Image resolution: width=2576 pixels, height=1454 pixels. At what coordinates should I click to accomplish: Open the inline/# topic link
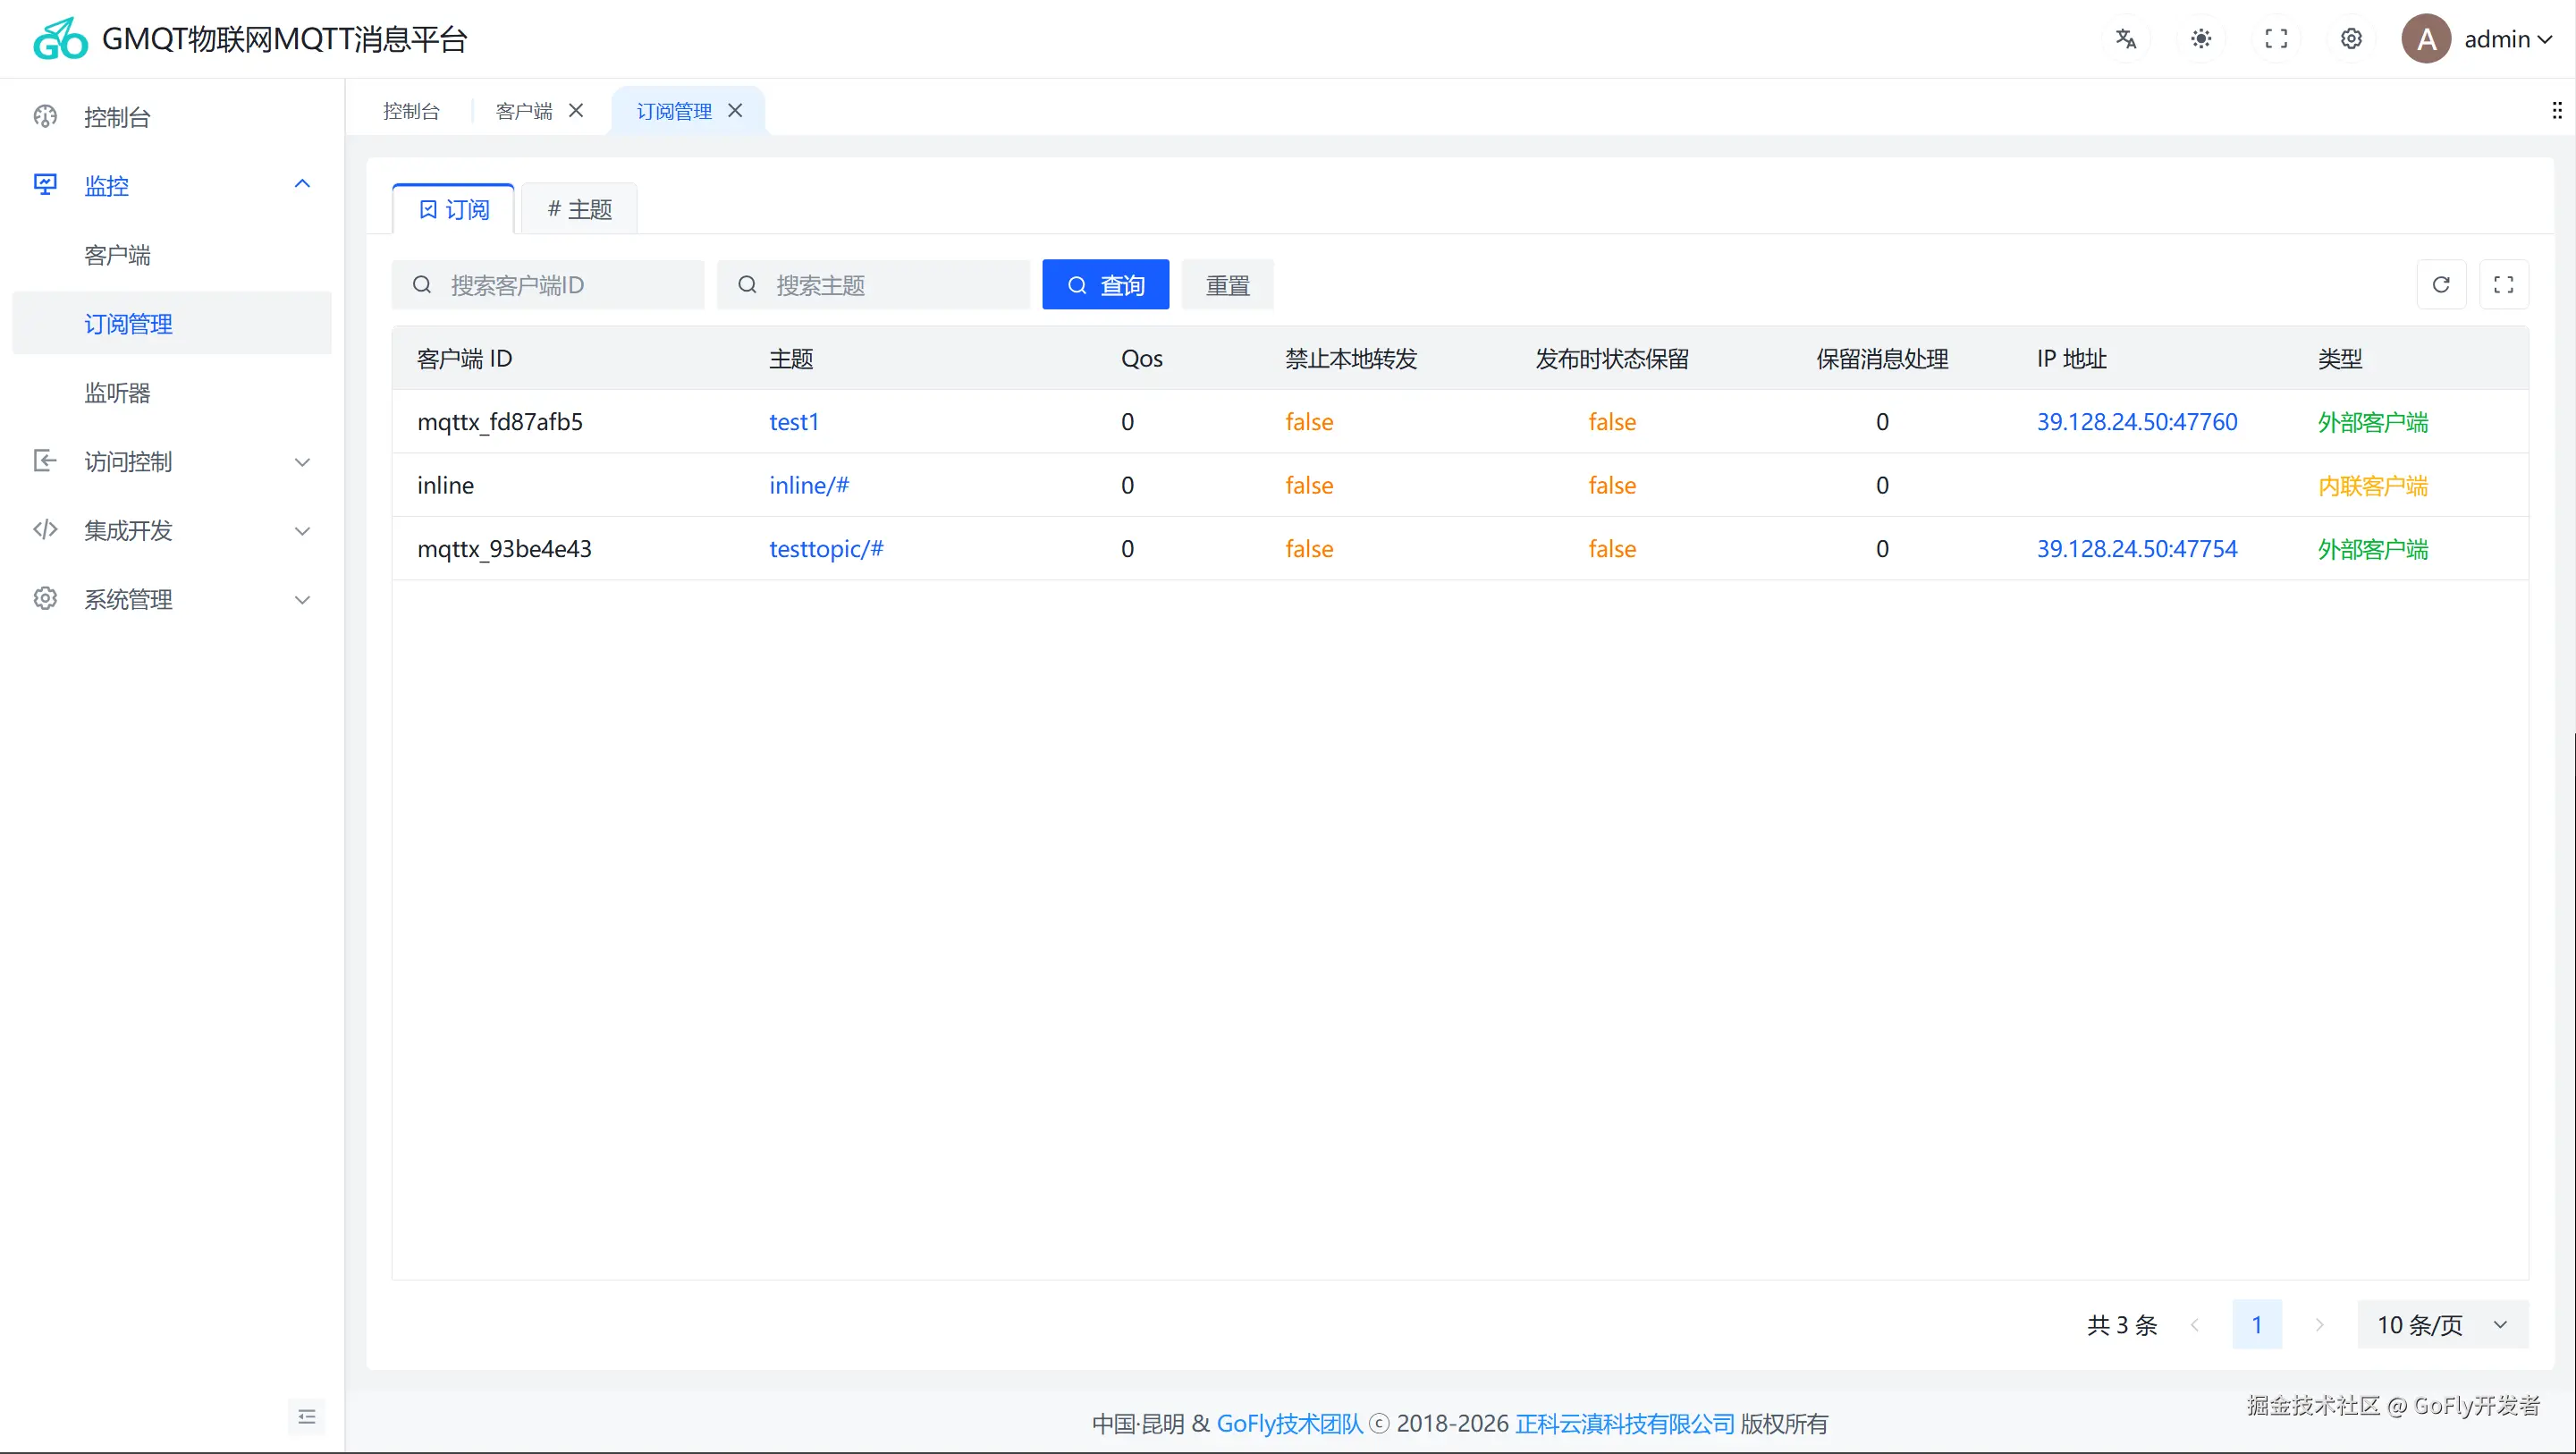coord(809,485)
